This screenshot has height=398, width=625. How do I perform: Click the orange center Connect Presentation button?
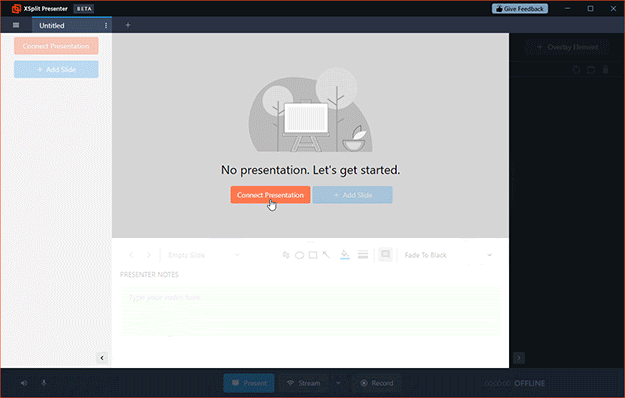270,195
